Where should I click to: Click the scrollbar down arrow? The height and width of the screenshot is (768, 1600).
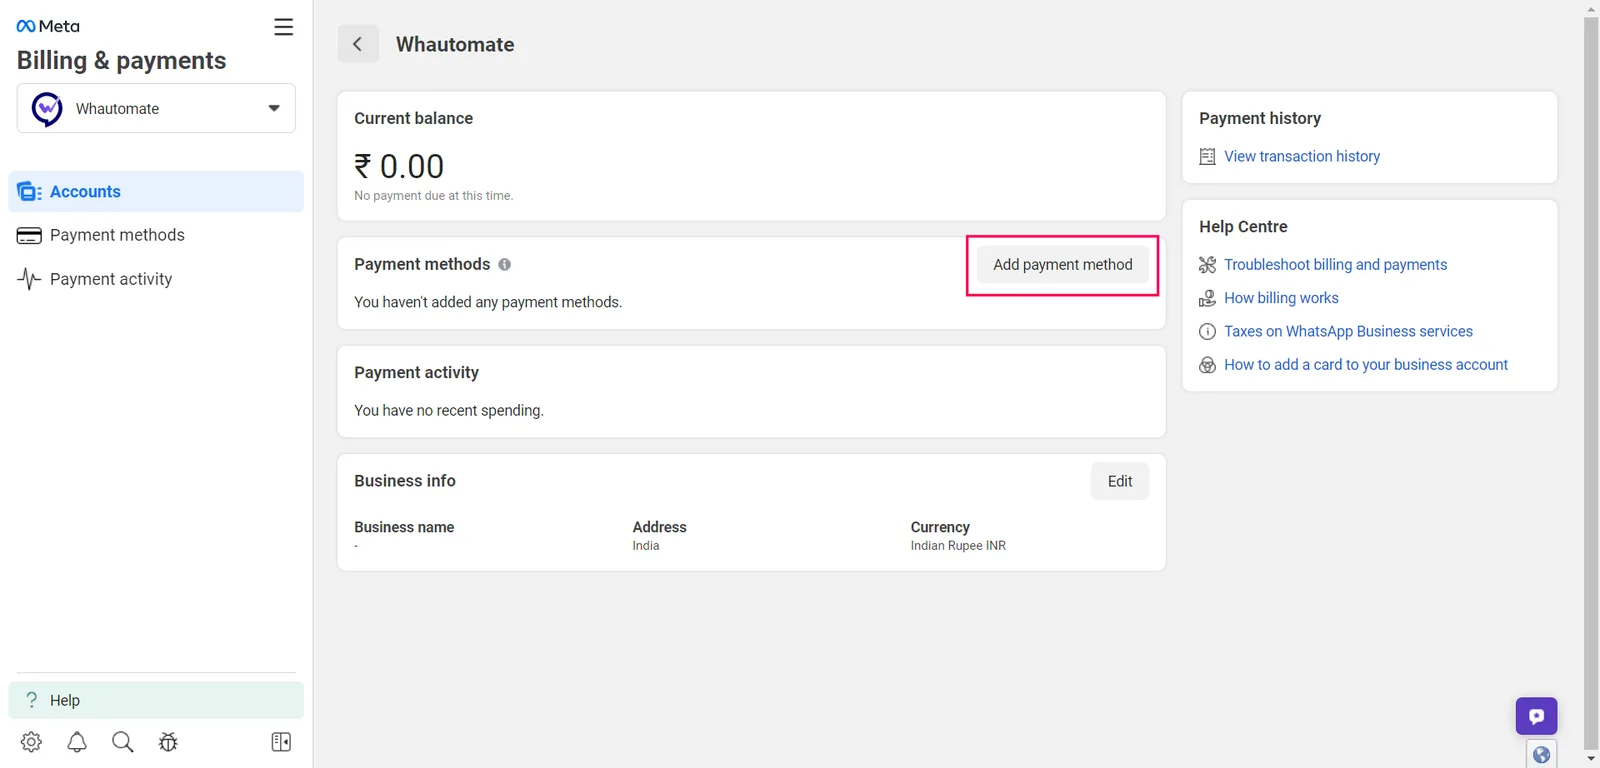point(1591,759)
